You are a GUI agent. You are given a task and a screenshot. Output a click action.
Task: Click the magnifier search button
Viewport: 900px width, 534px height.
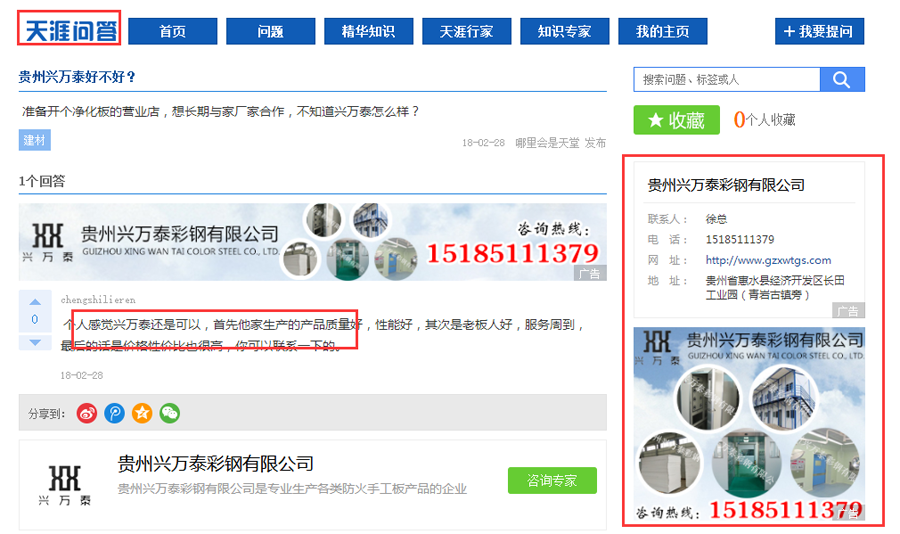(842, 79)
